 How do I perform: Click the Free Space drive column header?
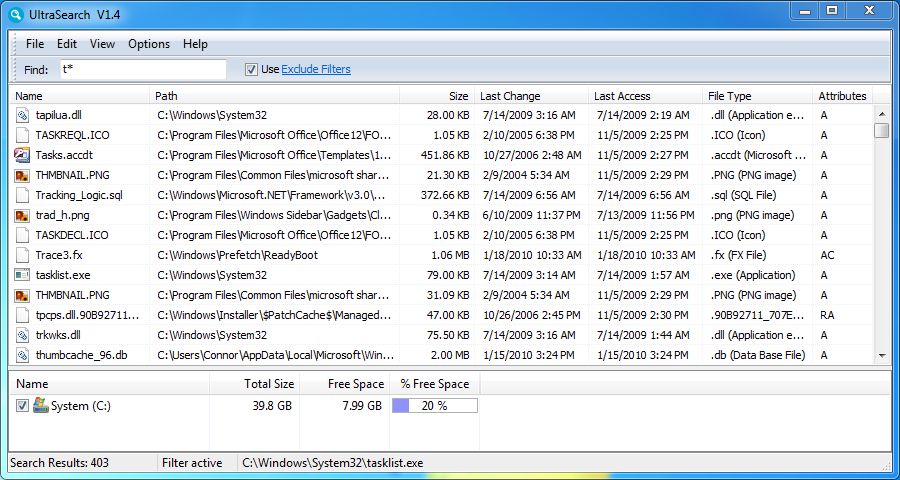[x=344, y=384]
